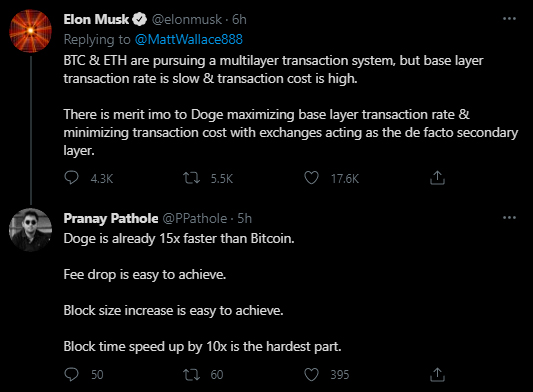The image size is (533, 392).
Task: Open Elon Musk's profile via display name
Action: tap(96, 19)
